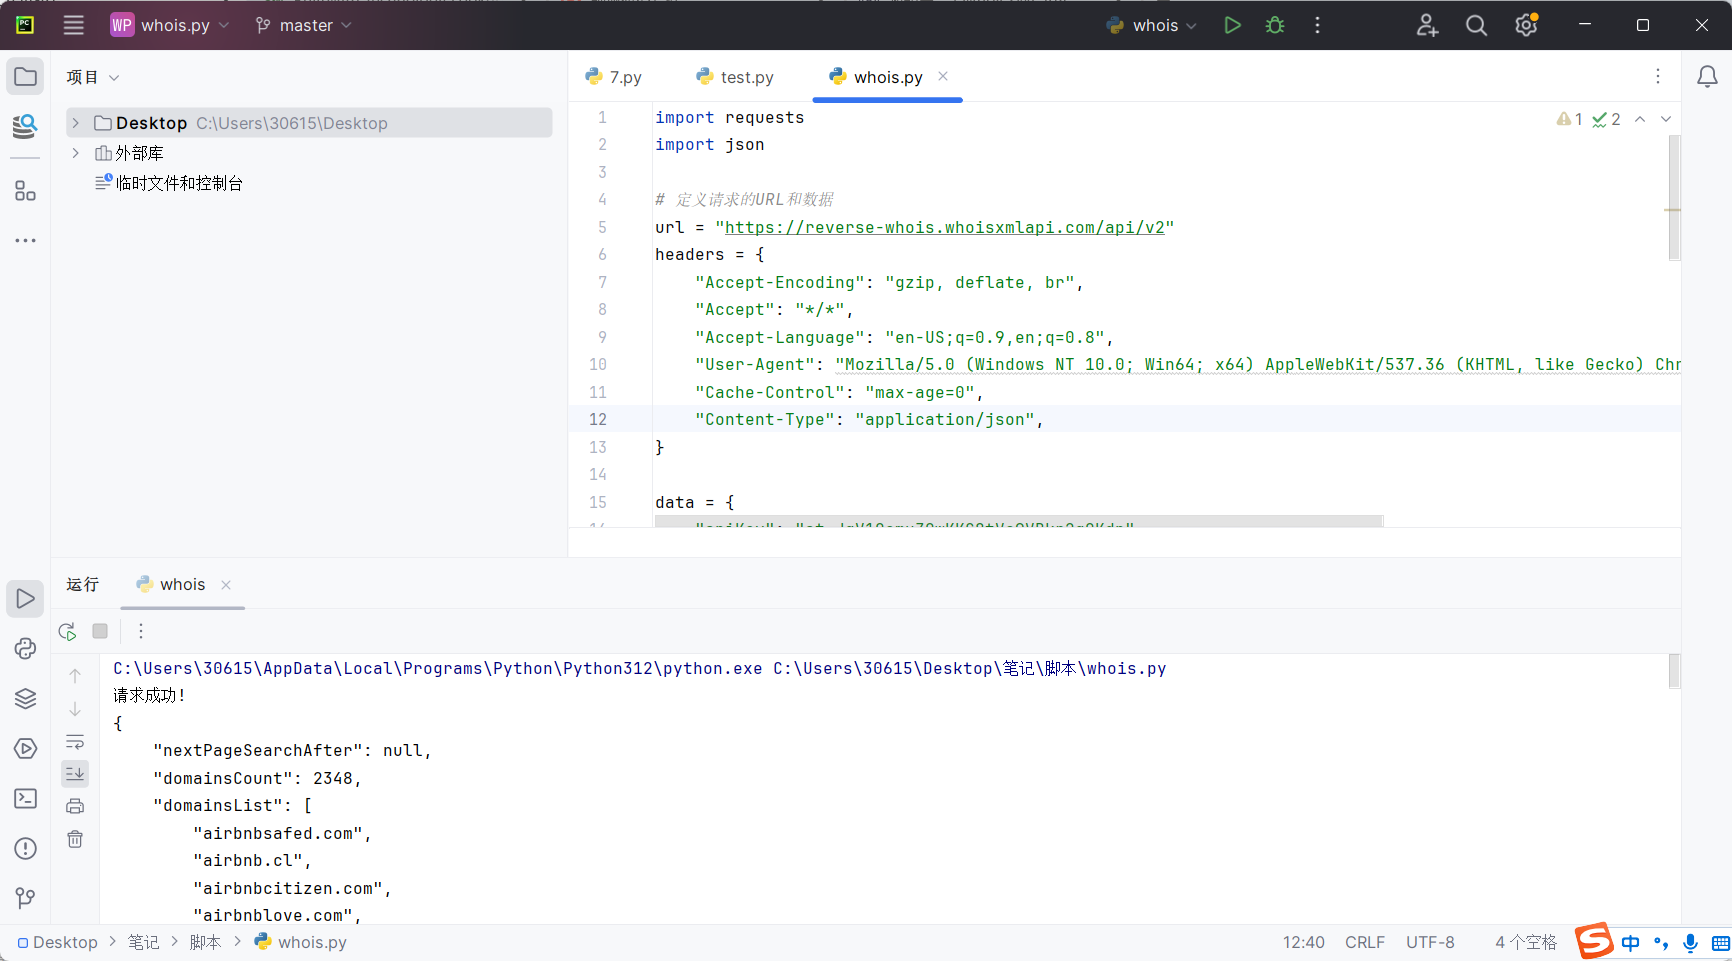This screenshot has height=961, width=1732.
Task: Open Git tool window icon
Action: click(25, 898)
